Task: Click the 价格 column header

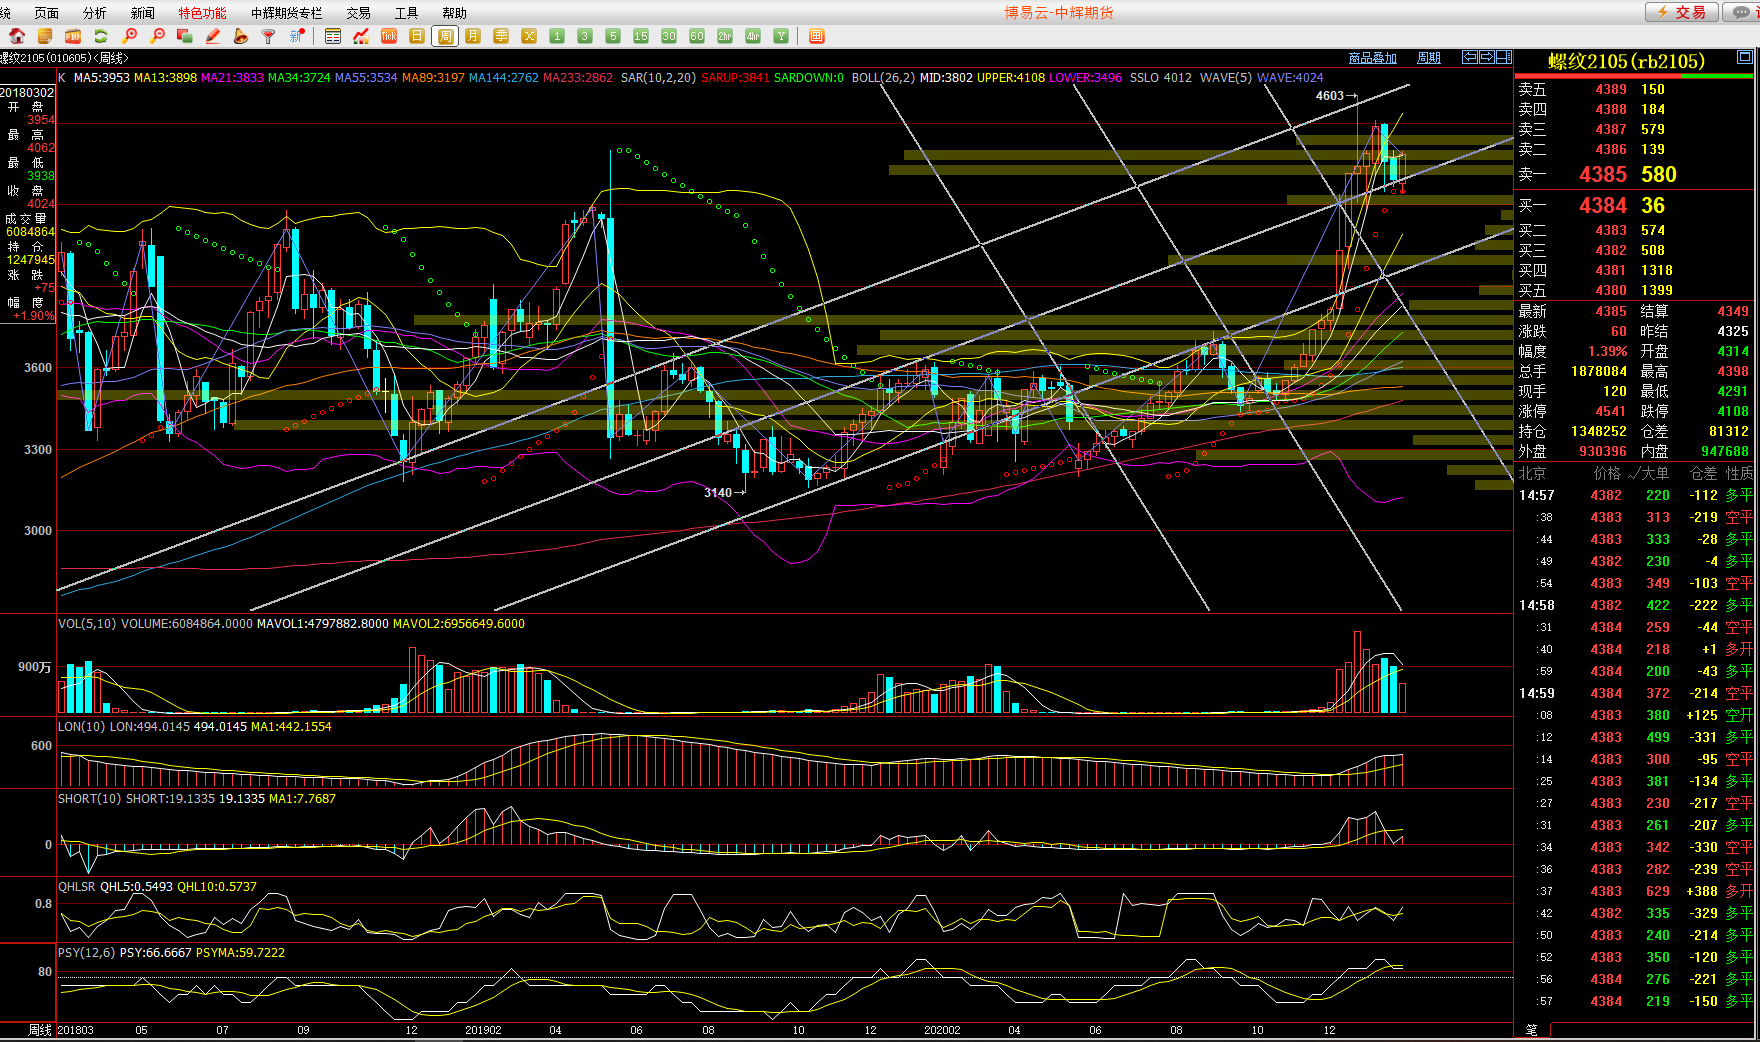Action: coord(1607,473)
